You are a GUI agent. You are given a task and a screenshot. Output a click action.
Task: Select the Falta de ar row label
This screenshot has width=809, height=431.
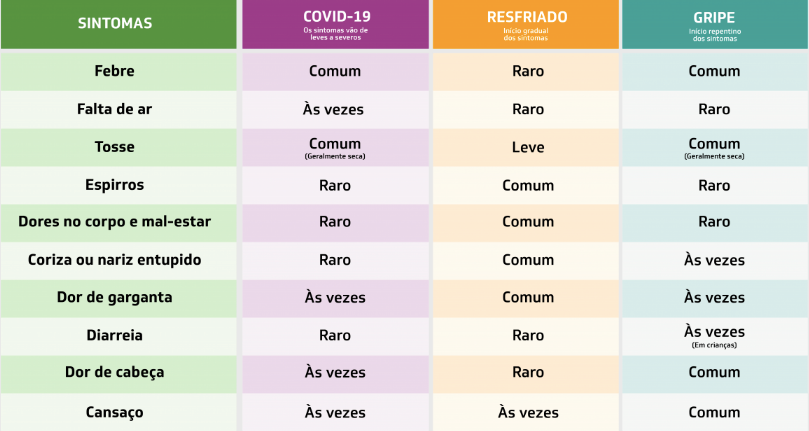[115, 109]
